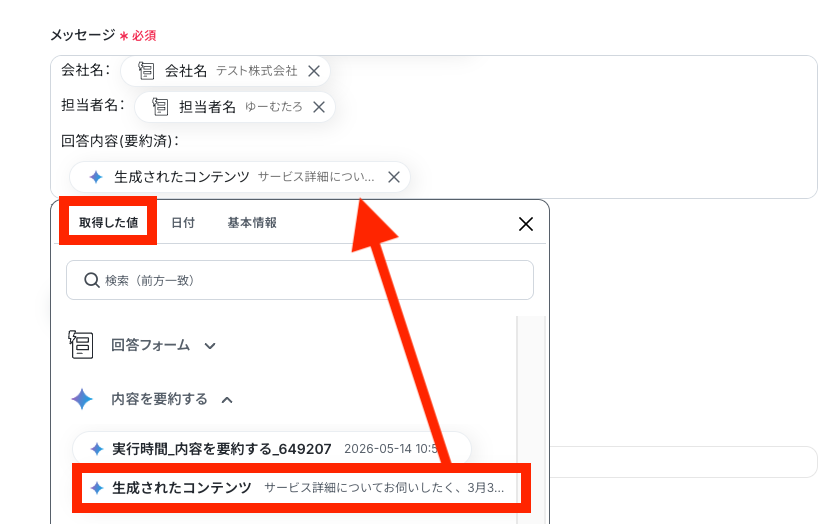This screenshot has height=524, width=830.
Task: Remove the 担当者名 chip with its X
Action: 319,107
